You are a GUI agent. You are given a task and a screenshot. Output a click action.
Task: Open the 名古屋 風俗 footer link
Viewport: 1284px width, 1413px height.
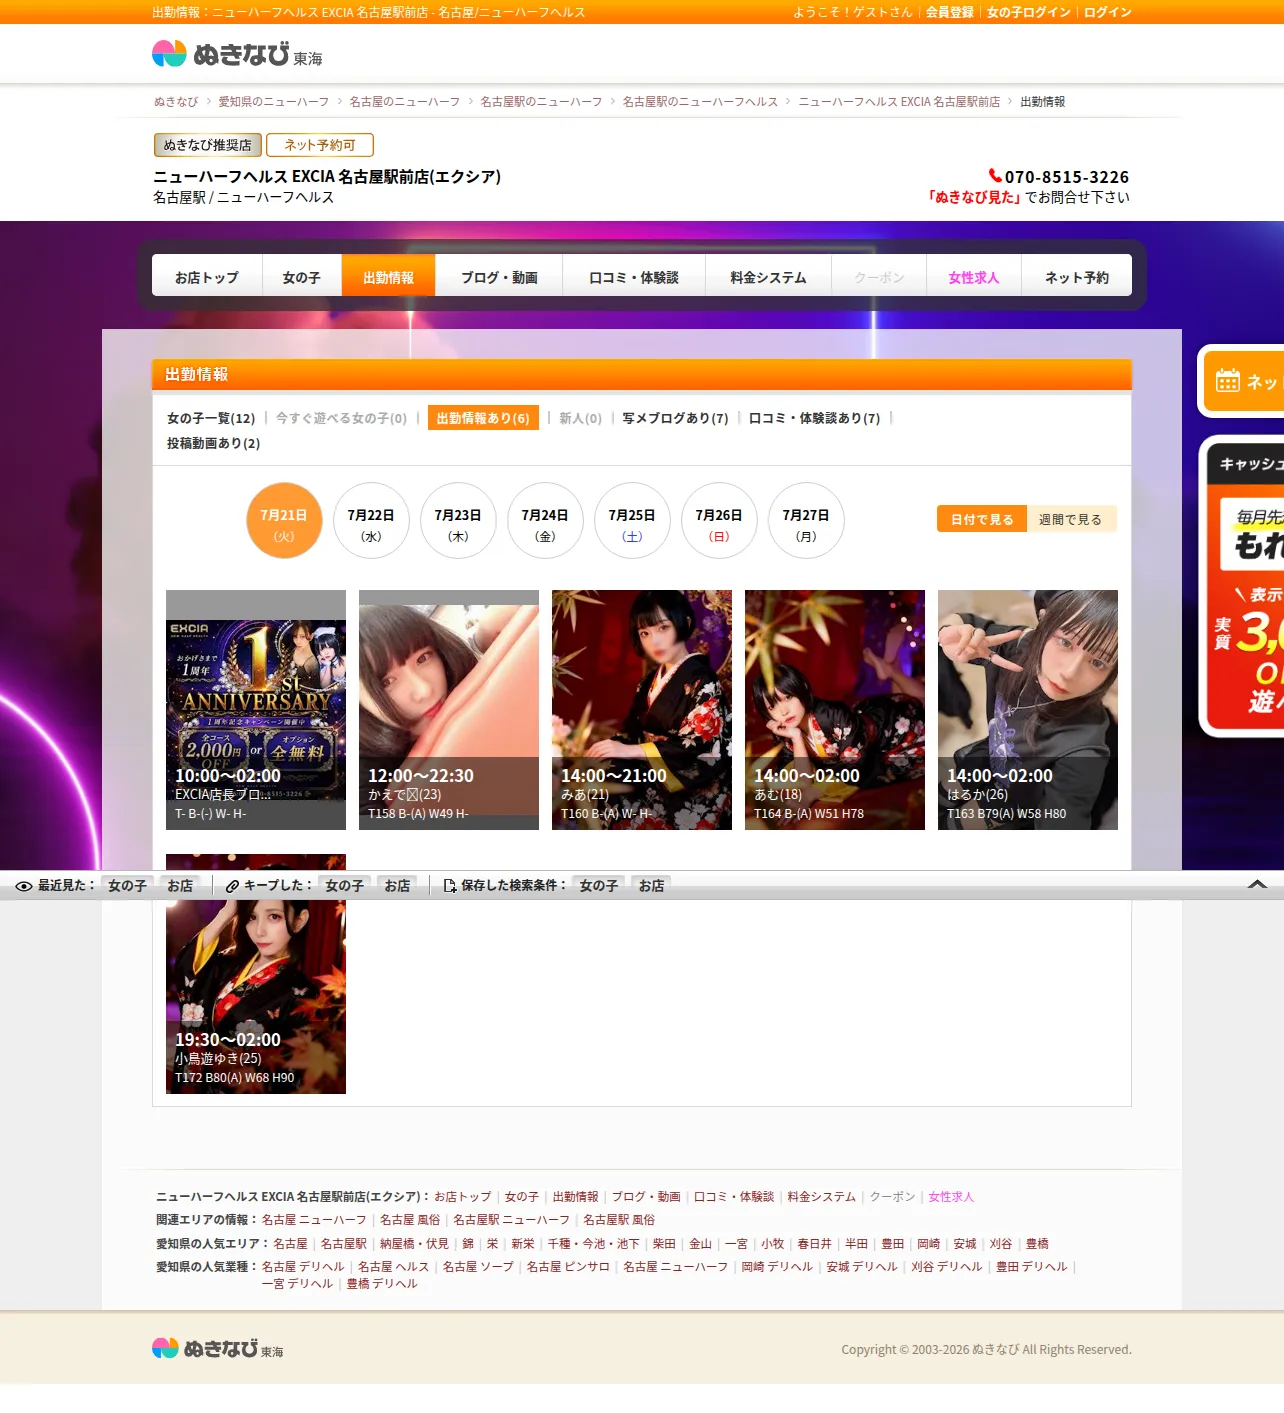(410, 1220)
